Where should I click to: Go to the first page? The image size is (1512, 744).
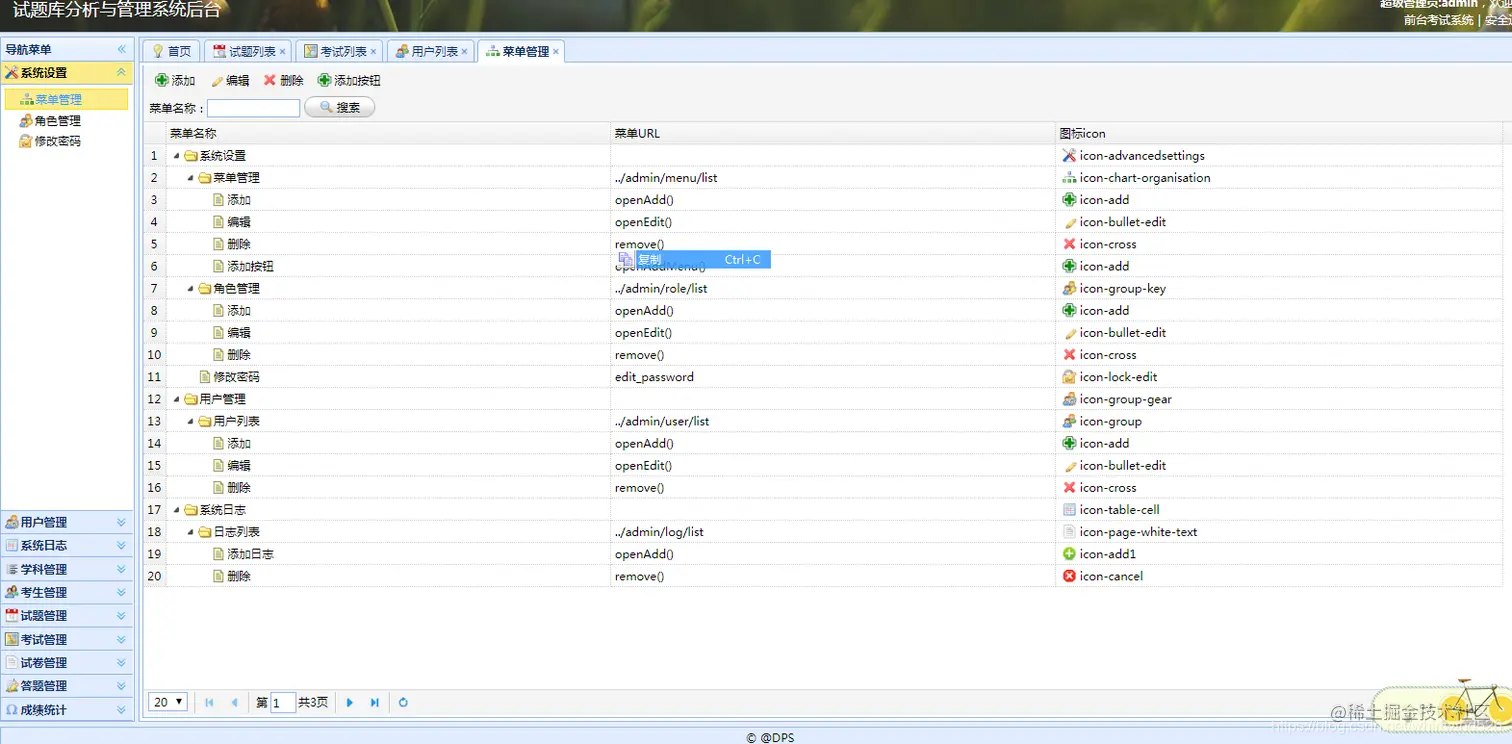[x=209, y=703]
